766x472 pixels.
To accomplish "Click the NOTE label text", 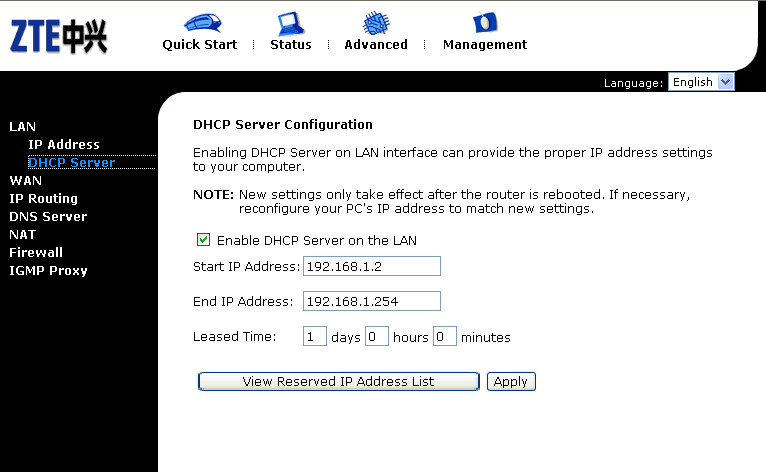I will 213,195.
